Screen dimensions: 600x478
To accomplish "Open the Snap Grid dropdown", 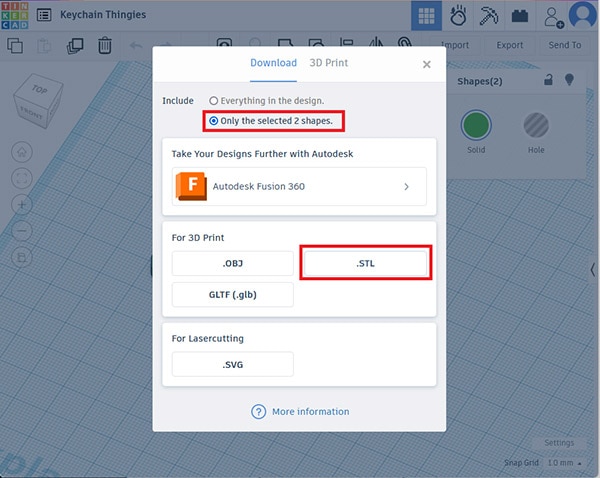I will click(565, 463).
